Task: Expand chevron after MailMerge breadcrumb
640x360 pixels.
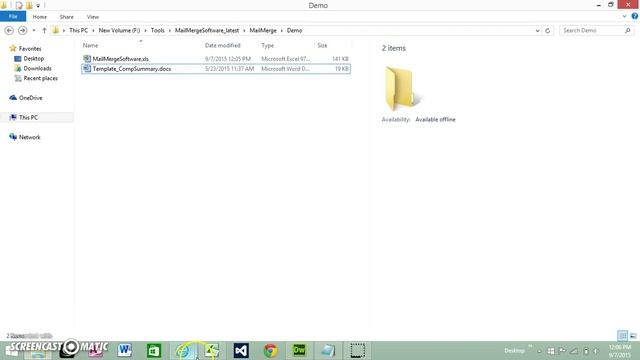Action: pos(282,31)
